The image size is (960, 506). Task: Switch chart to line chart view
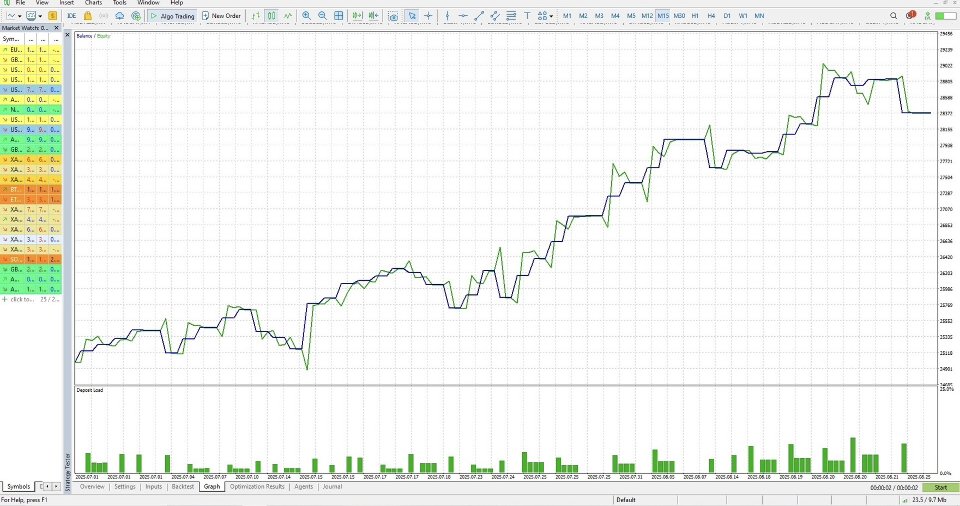coord(288,16)
